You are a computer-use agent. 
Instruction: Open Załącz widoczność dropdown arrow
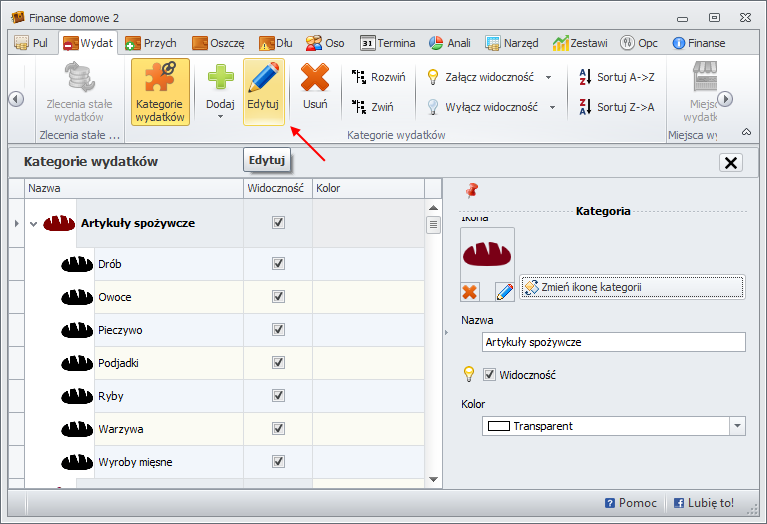pyautogui.click(x=549, y=77)
